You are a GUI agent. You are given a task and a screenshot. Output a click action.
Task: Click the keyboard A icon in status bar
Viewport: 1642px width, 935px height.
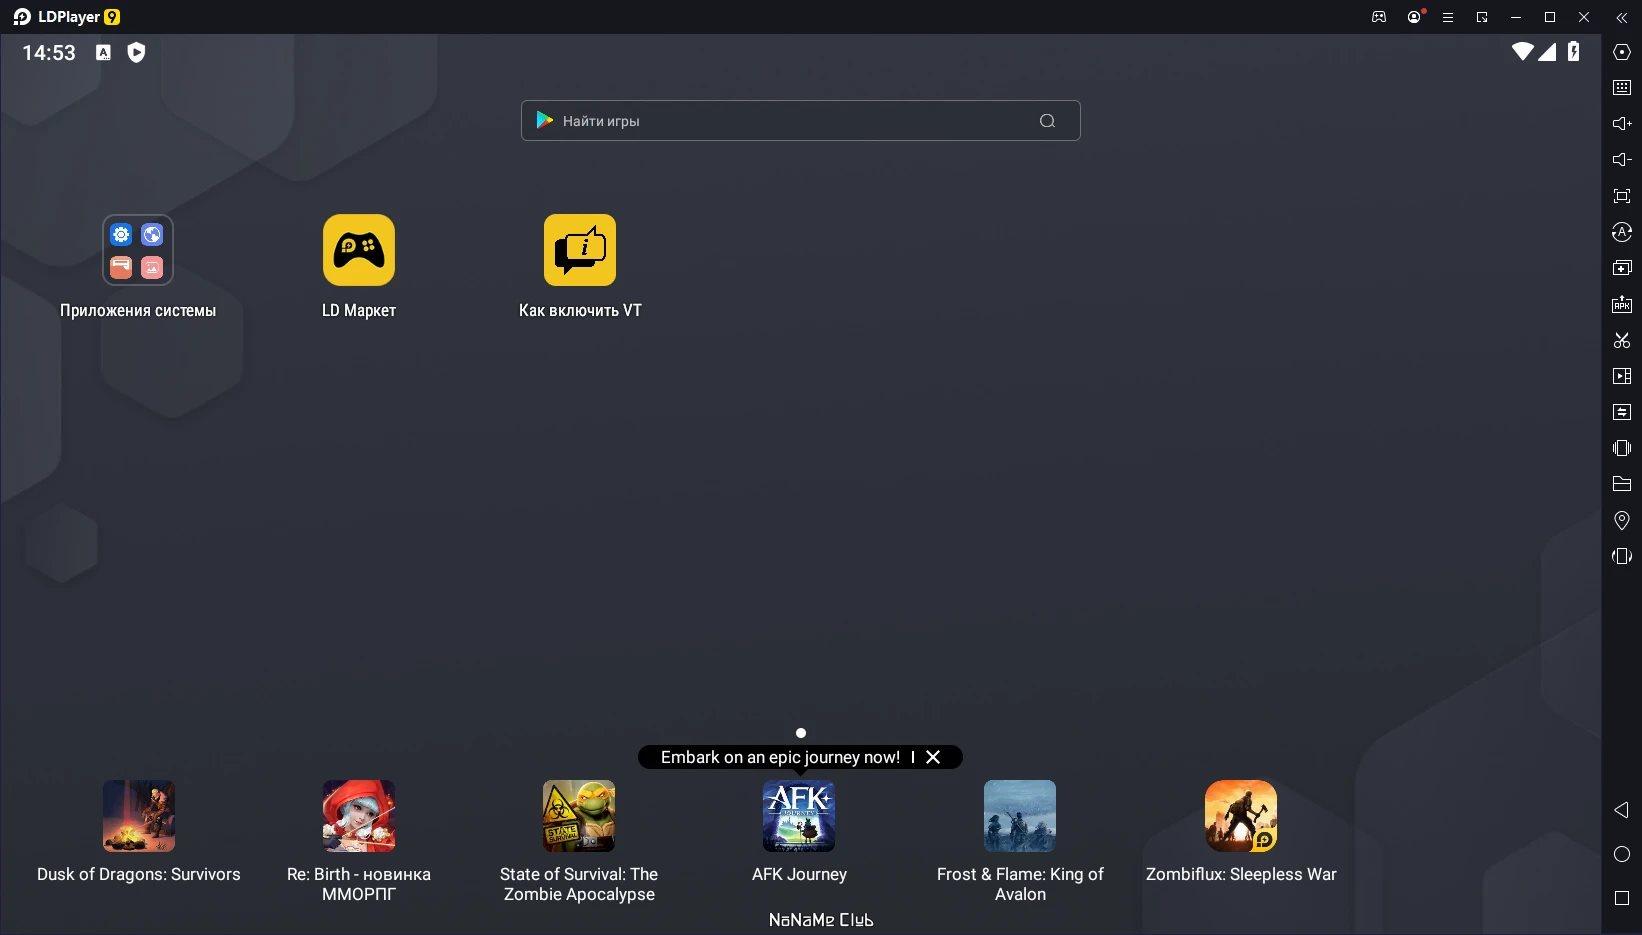(x=103, y=52)
